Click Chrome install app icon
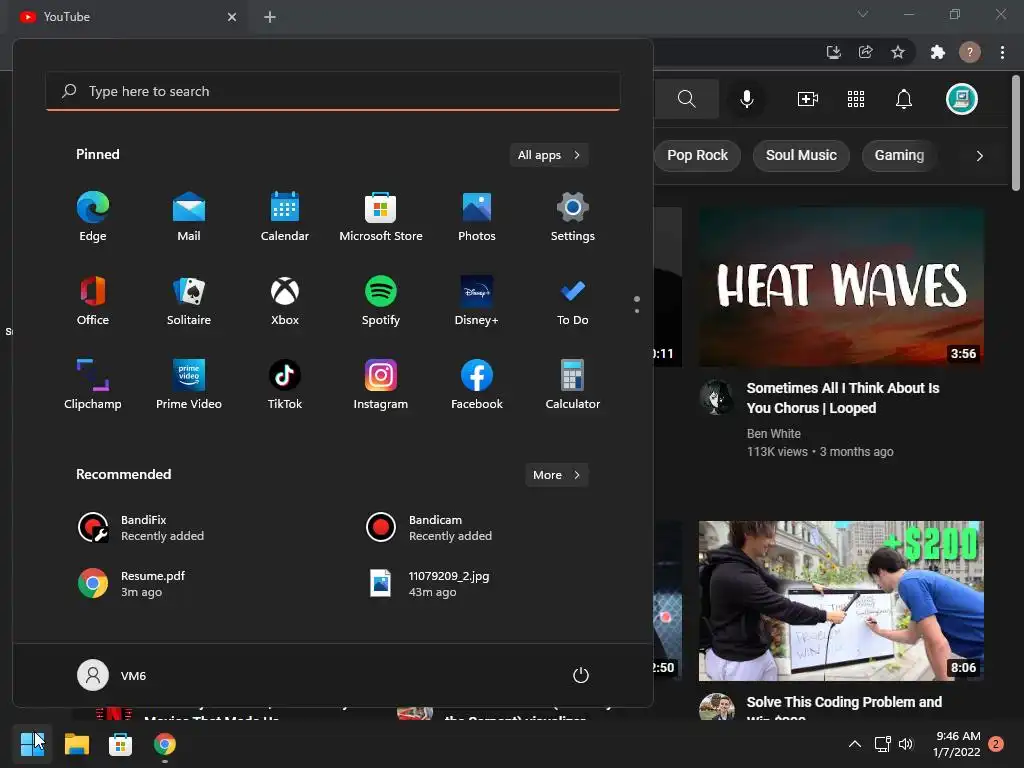Viewport: 1024px width, 768px height. [x=833, y=52]
